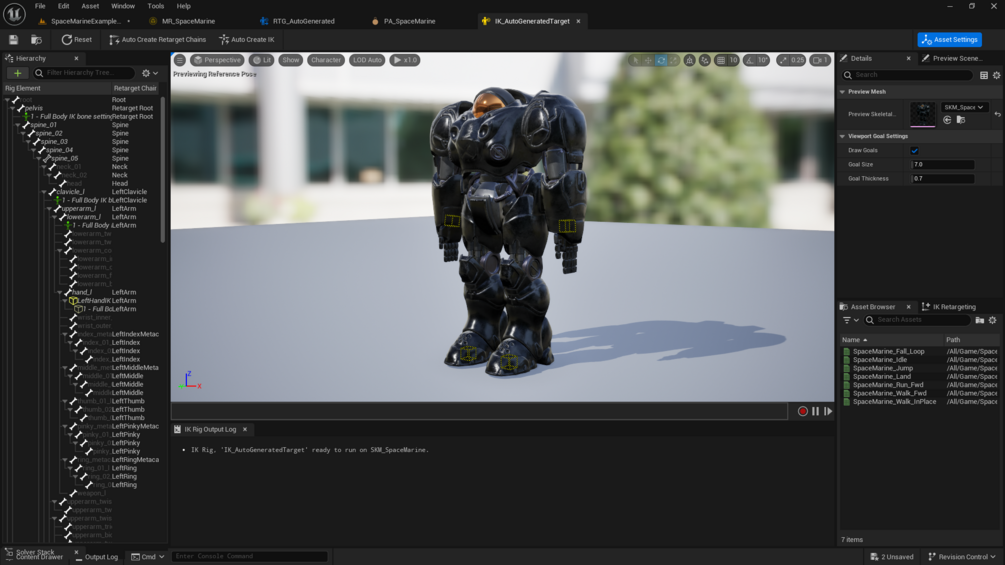This screenshot has height=565, width=1005.
Task: Open Asset Browser filter dropdown
Action: tap(851, 320)
